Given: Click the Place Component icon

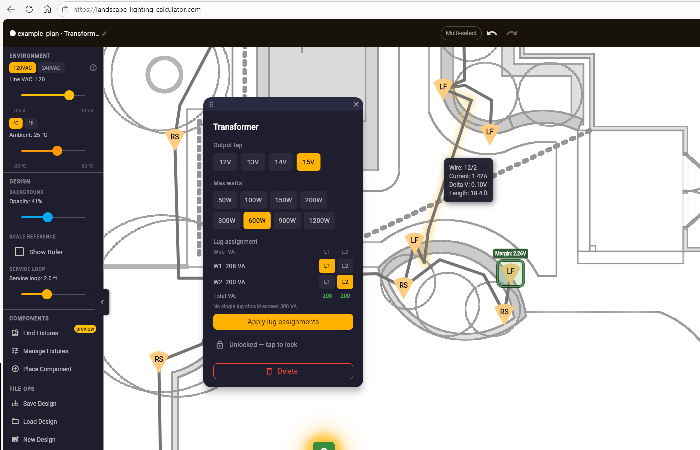Looking at the screenshot, I should tap(15, 369).
